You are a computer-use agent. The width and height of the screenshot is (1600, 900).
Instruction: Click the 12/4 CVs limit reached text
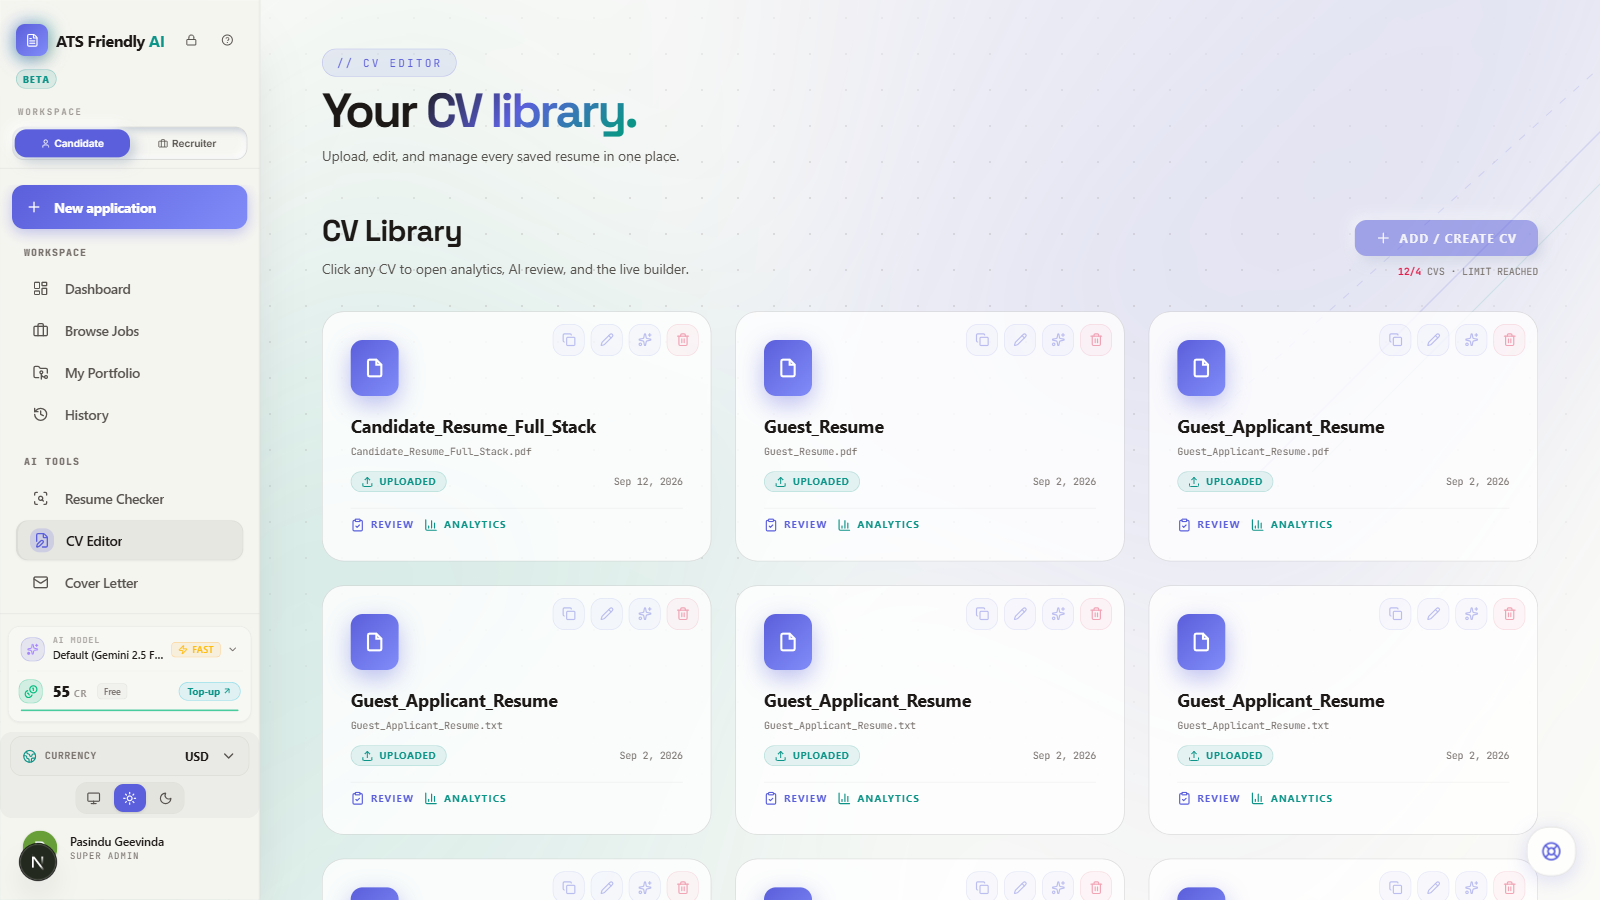coord(1468,272)
